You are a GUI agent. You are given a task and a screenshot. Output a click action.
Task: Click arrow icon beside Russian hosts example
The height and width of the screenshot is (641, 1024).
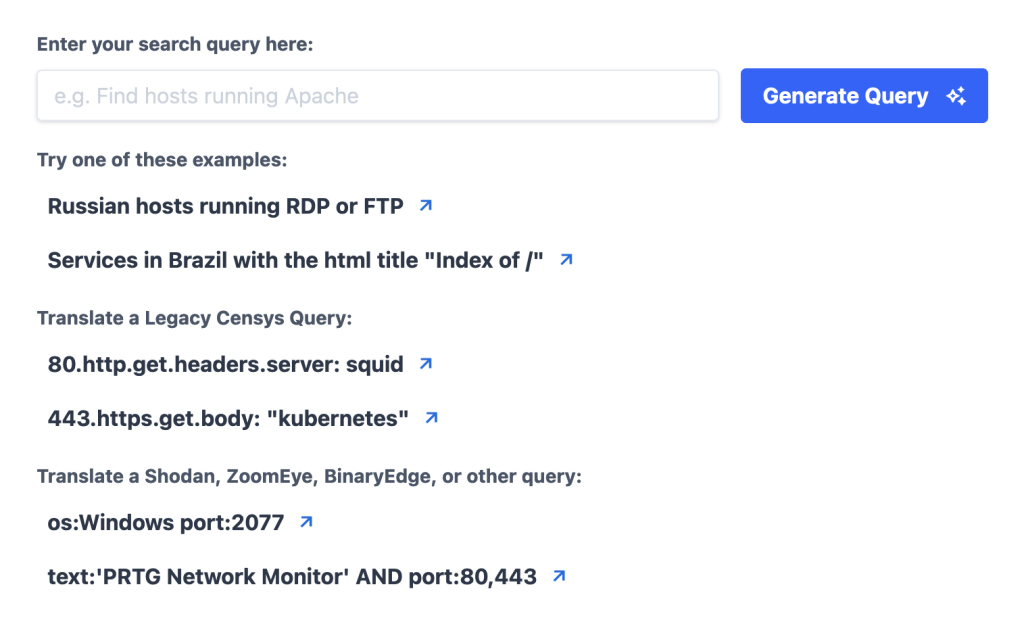426,206
